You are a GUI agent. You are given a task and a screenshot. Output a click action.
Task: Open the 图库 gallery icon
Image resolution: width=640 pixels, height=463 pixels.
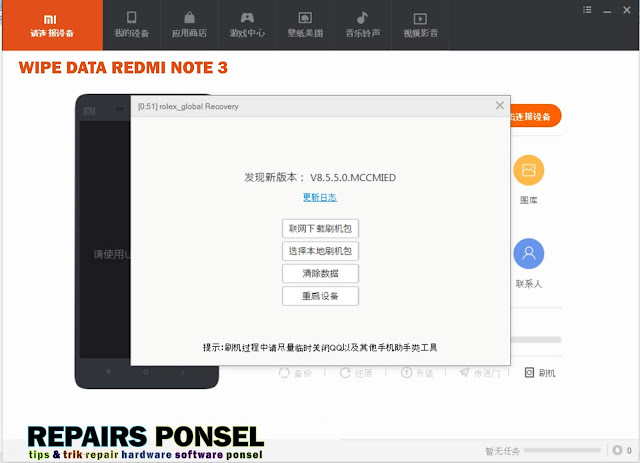529,170
